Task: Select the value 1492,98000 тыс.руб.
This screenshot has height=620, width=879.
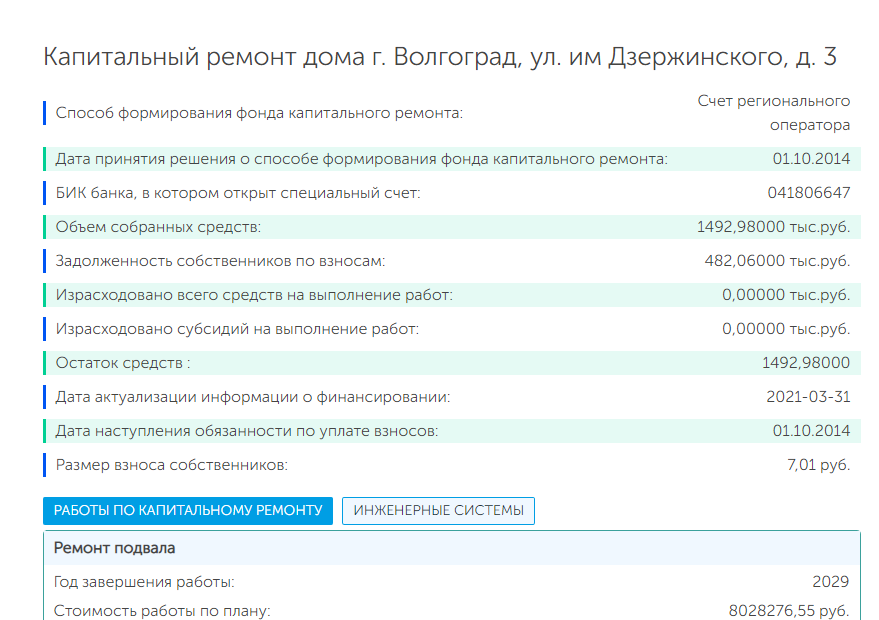Action: (x=774, y=227)
